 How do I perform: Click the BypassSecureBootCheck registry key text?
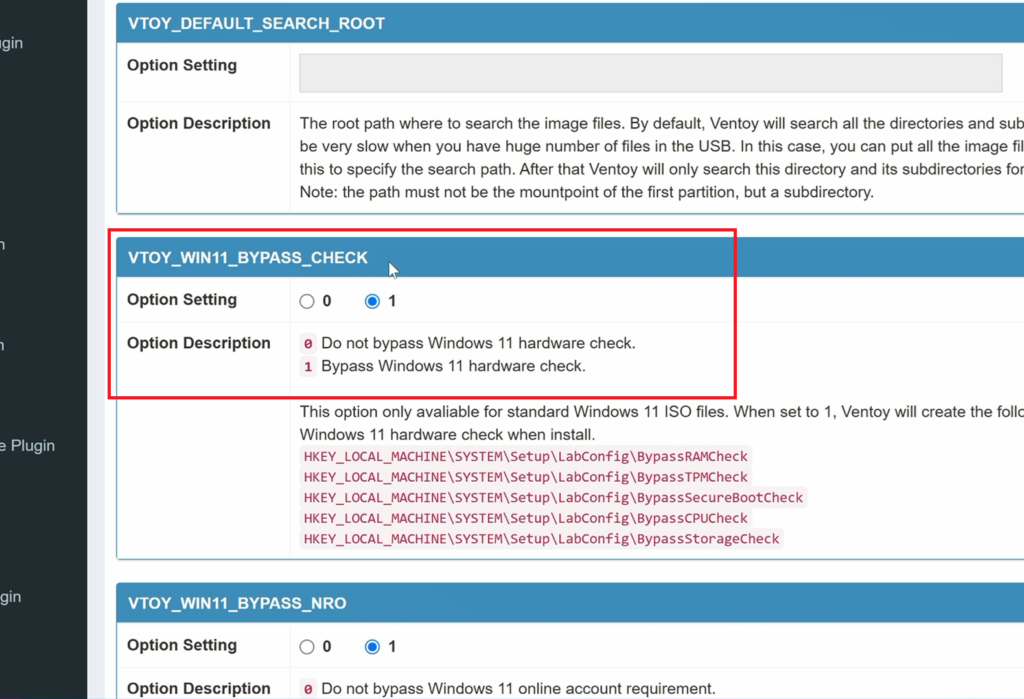[x=553, y=498]
